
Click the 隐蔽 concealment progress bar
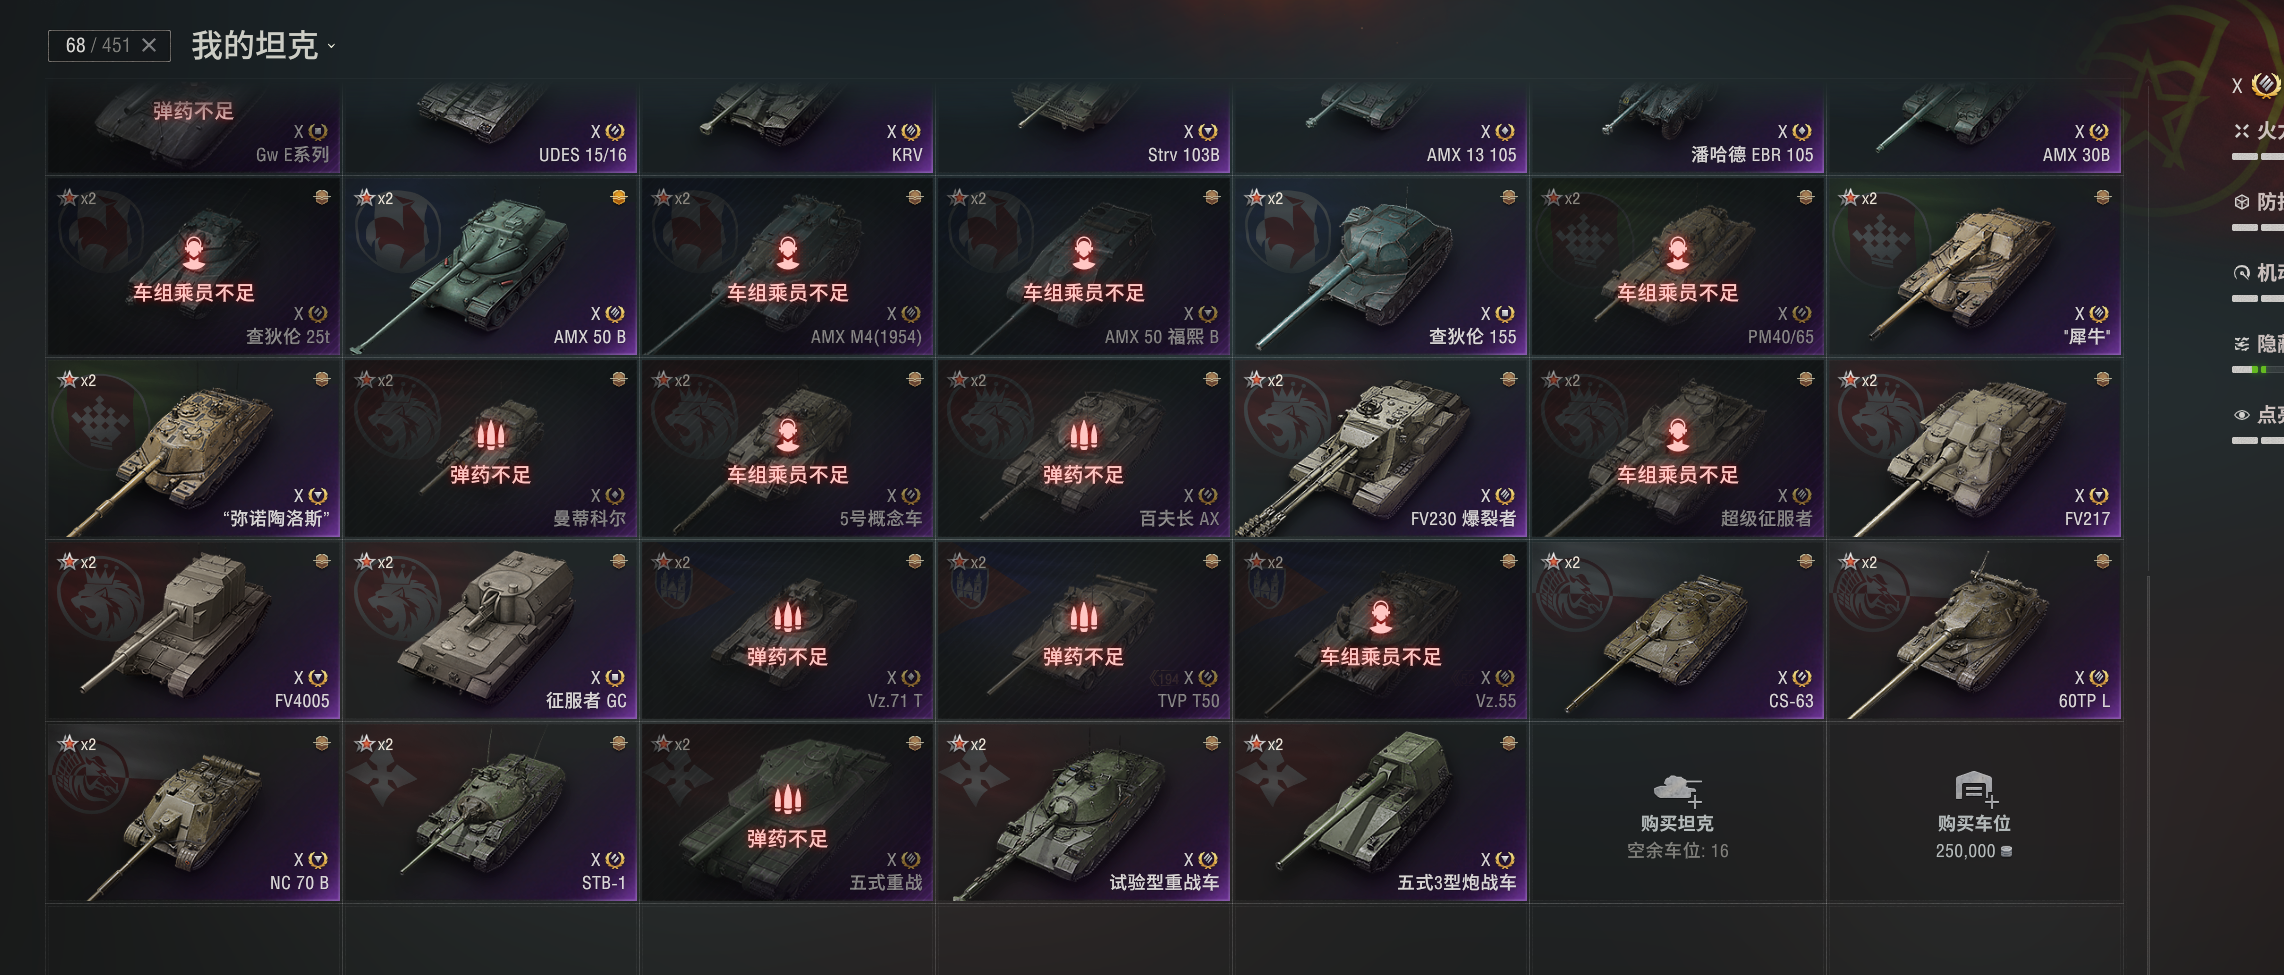pos(2258,370)
